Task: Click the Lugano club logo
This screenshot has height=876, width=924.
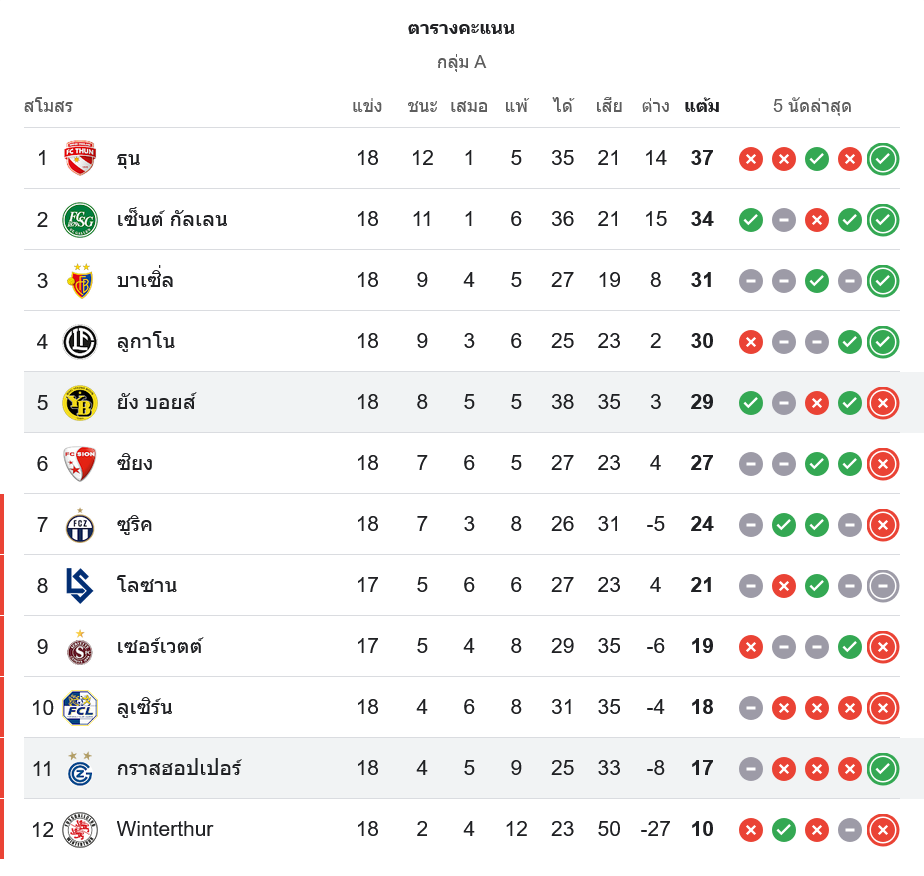Action: click(x=80, y=342)
